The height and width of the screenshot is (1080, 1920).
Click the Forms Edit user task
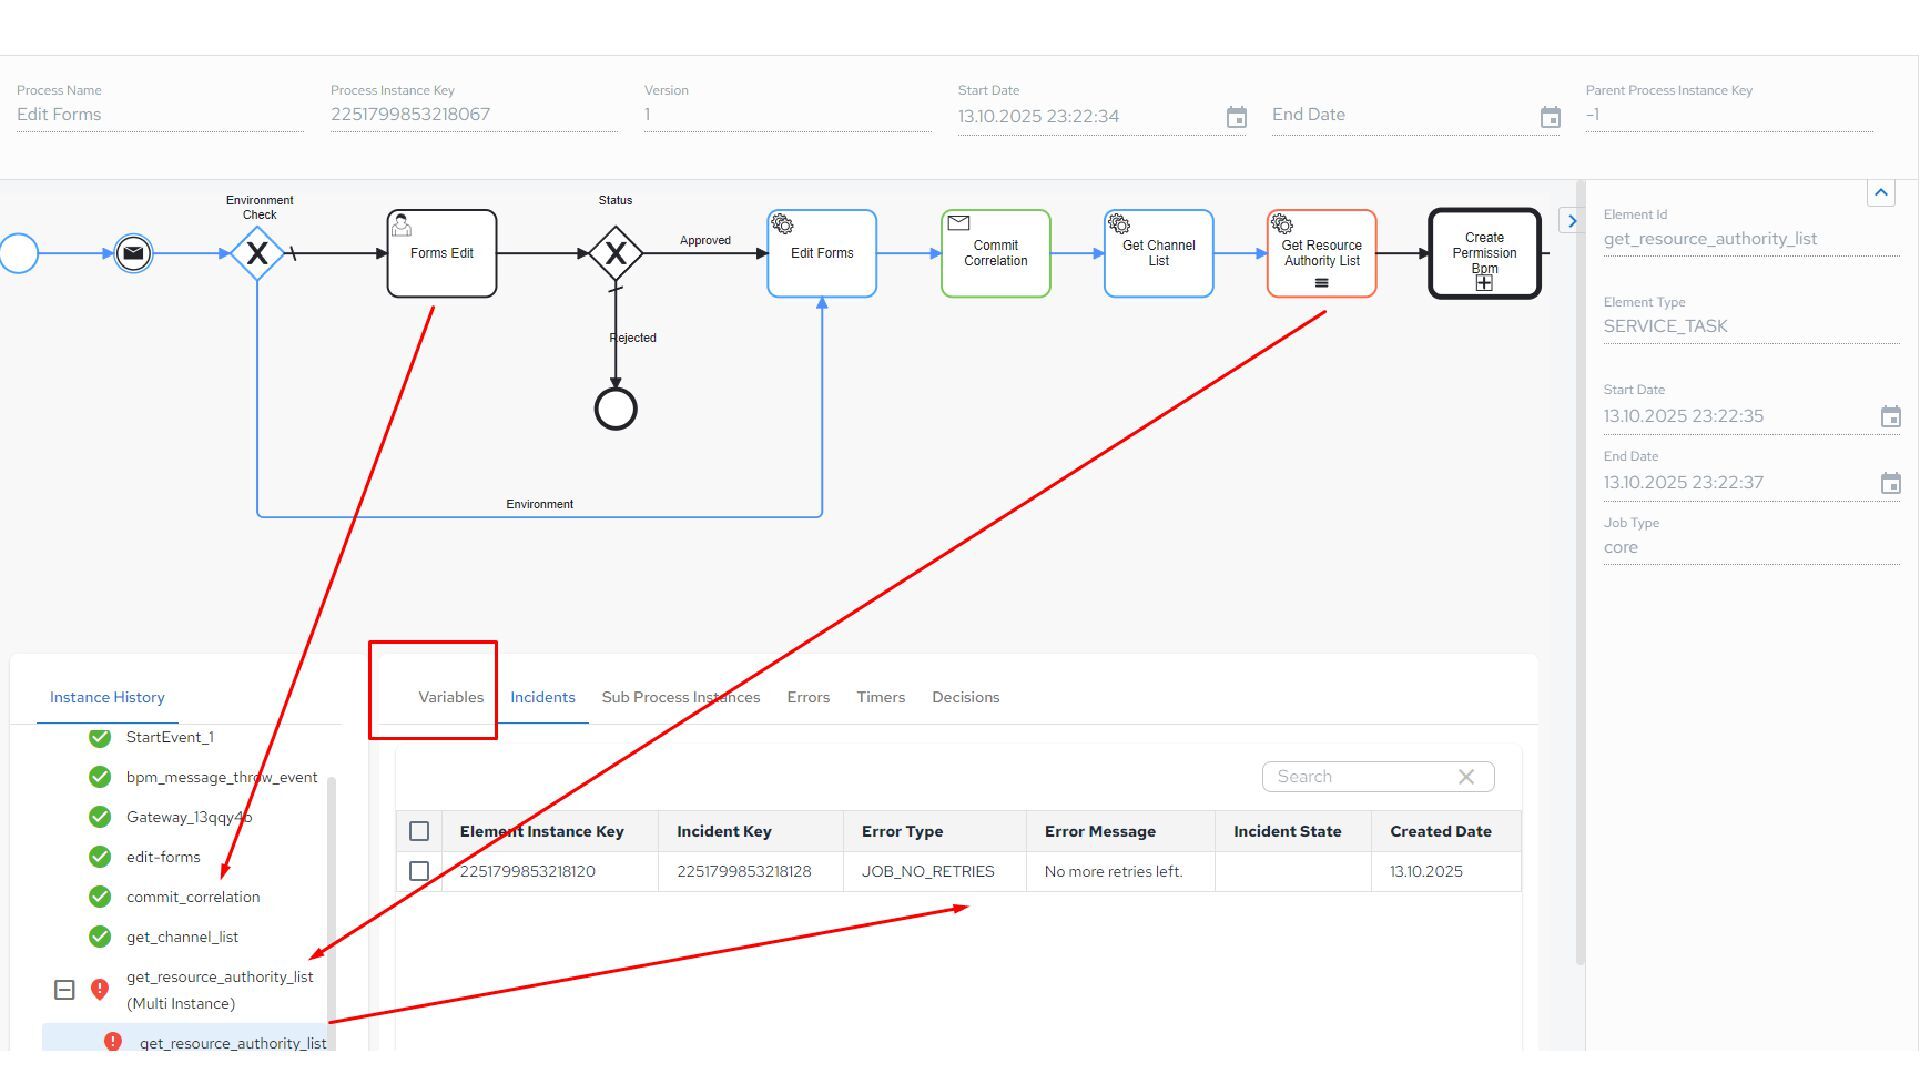[x=441, y=253]
